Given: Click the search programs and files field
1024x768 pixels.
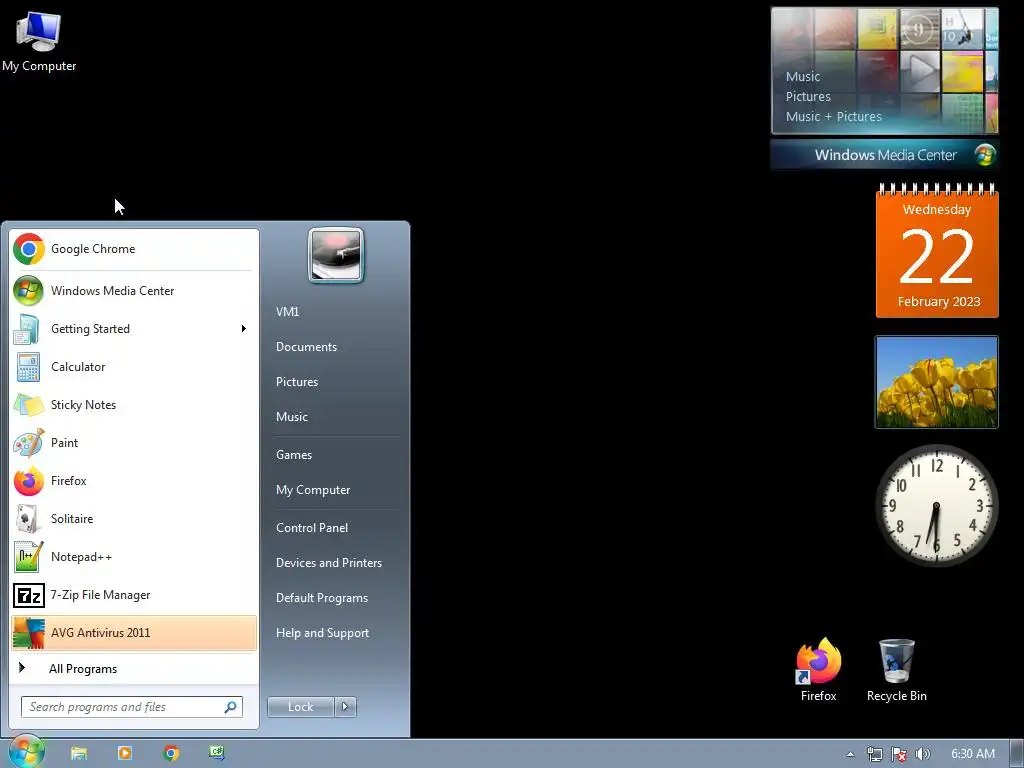Looking at the screenshot, I should tap(132, 707).
